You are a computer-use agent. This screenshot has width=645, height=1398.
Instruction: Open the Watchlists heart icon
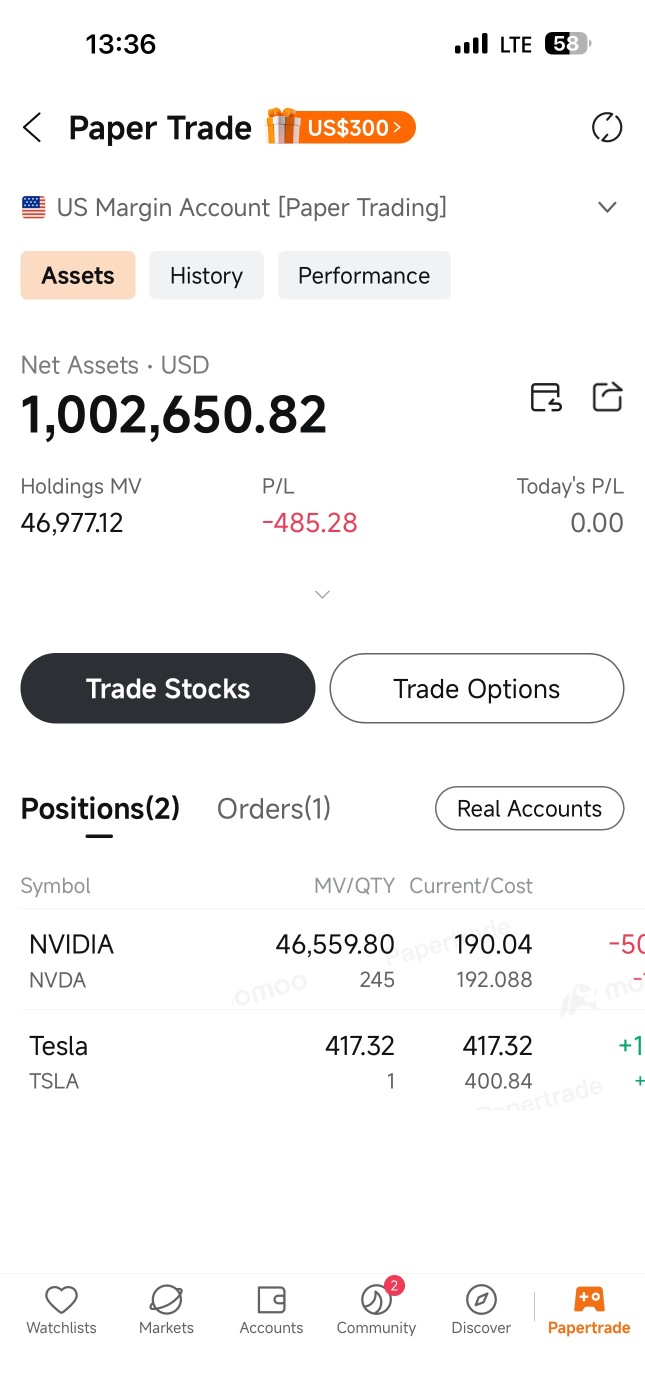(x=62, y=1299)
